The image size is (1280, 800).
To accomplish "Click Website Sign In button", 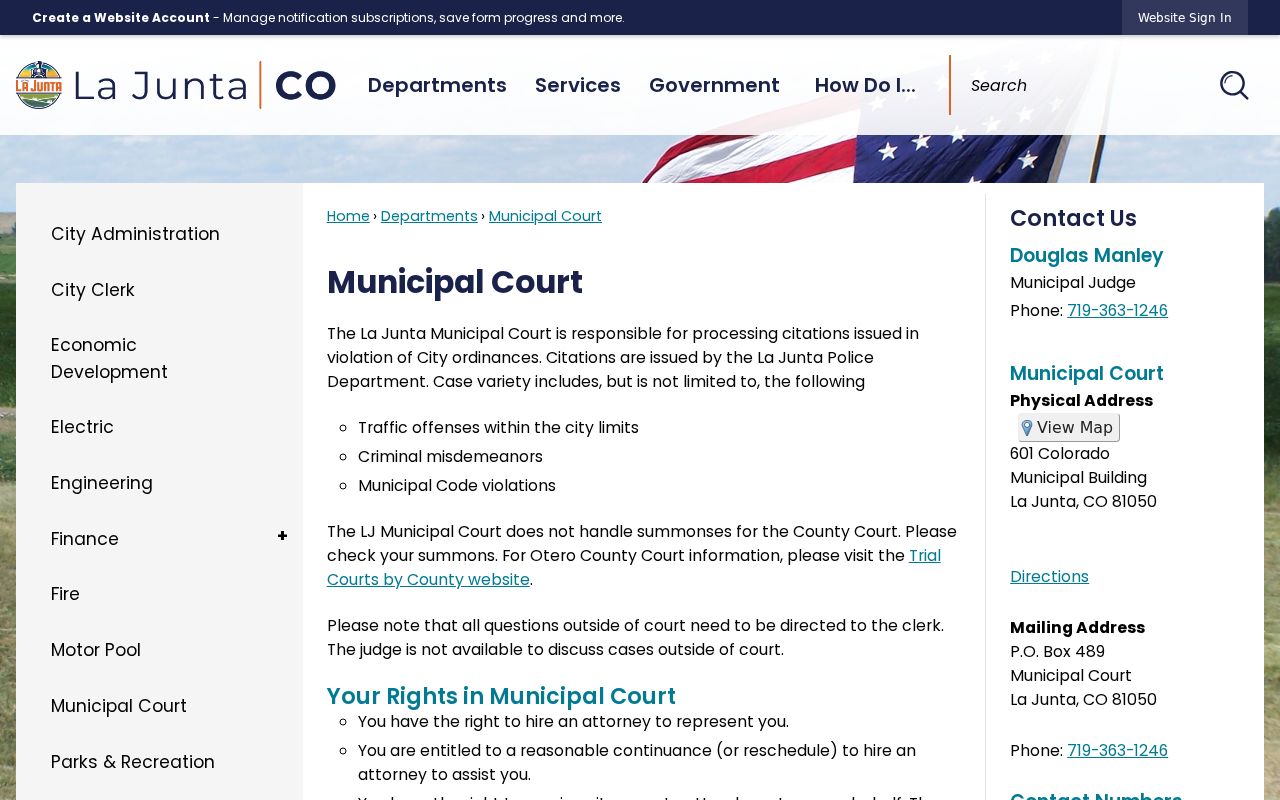I will [x=1184, y=18].
